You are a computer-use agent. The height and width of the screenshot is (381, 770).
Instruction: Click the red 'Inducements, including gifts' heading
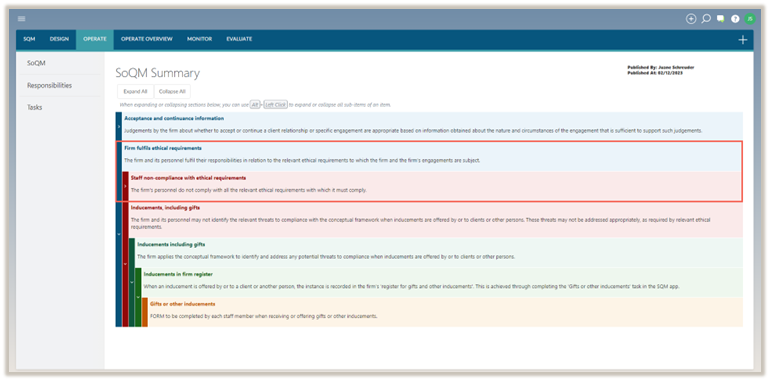tap(165, 208)
